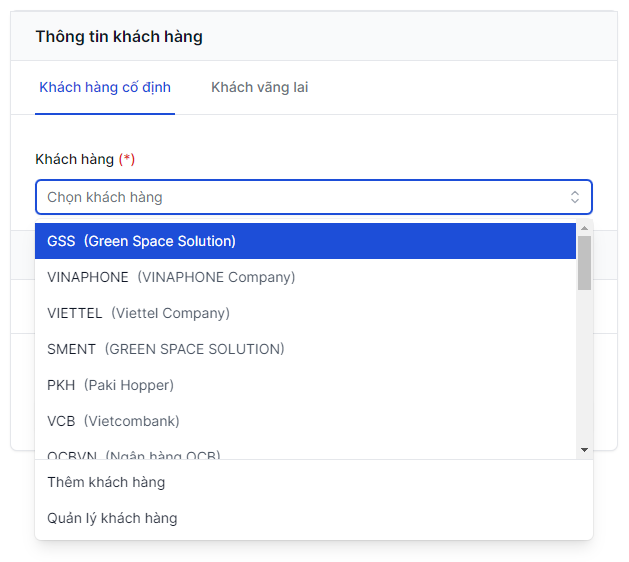Click the dropdown list scroll up arrow
Screen dimensions: 629x562
(x=584, y=228)
